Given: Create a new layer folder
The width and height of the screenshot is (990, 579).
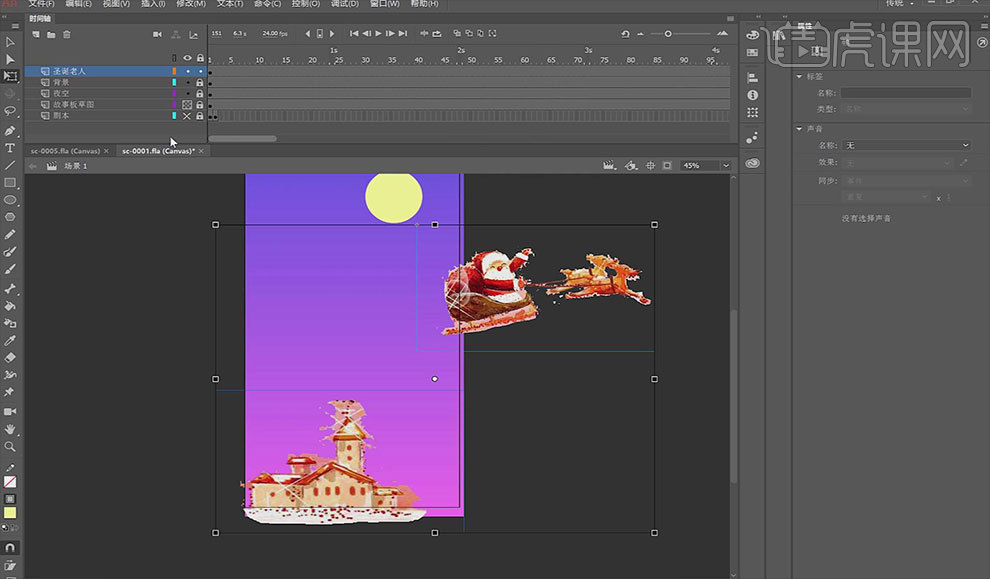Looking at the screenshot, I should 51,34.
